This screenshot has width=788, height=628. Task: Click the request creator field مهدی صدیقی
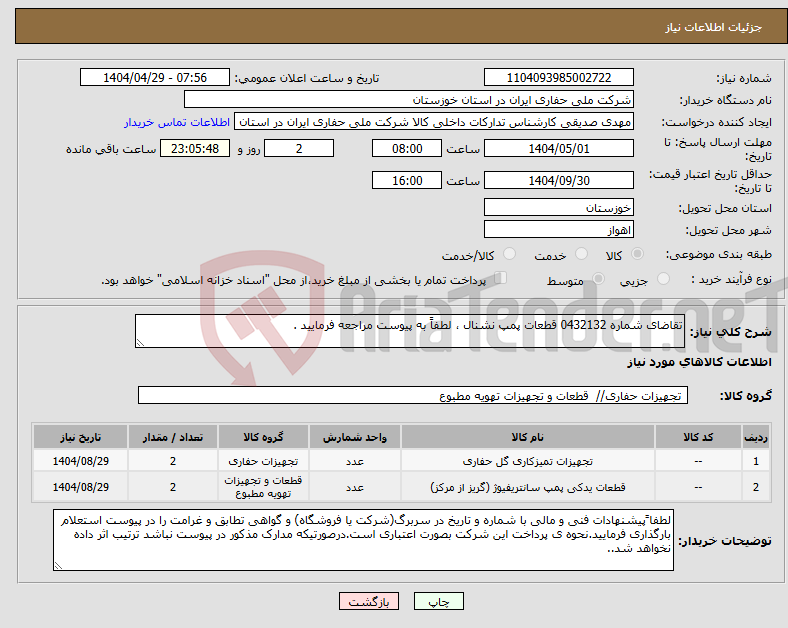tap(434, 122)
